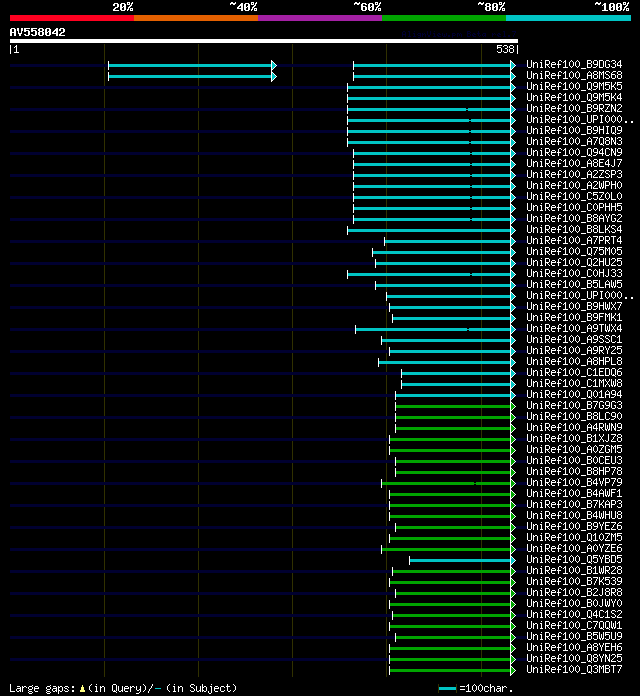The image size is (640, 696).
Task: Select the UniRef100_B5LAW5 label
Action: (574, 284)
